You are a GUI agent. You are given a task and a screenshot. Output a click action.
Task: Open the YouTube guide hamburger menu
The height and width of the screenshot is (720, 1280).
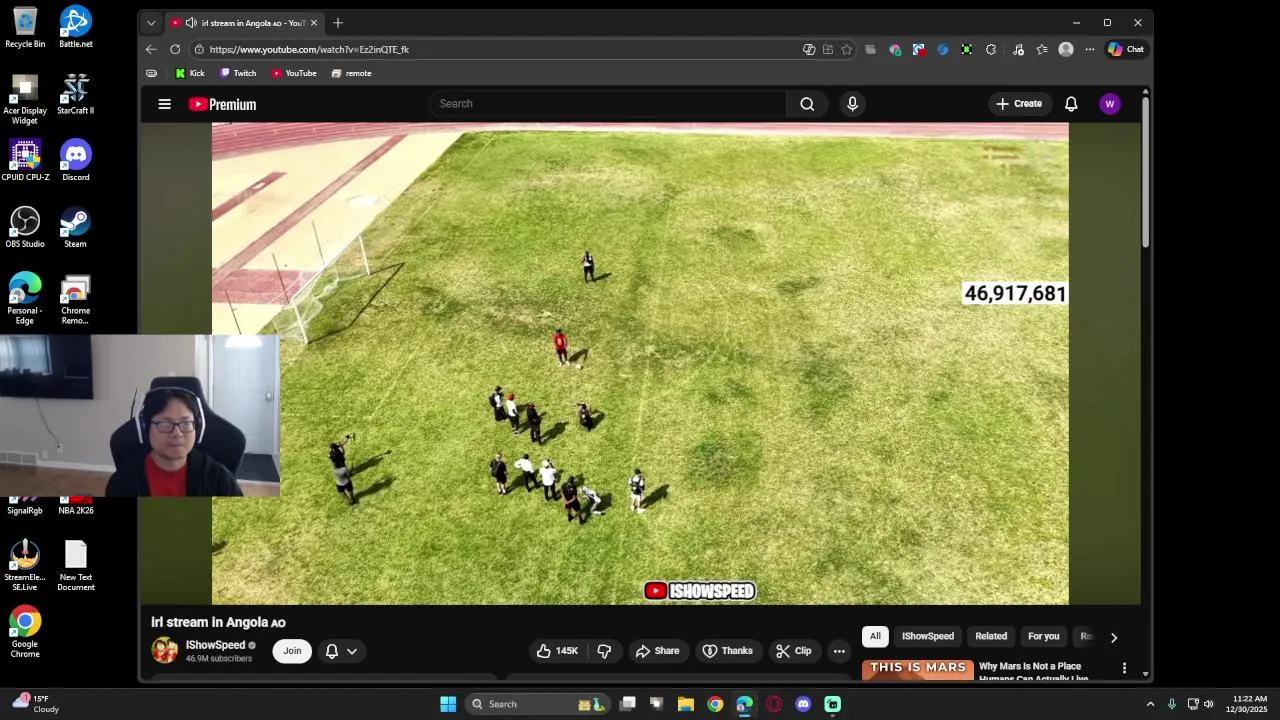[164, 104]
